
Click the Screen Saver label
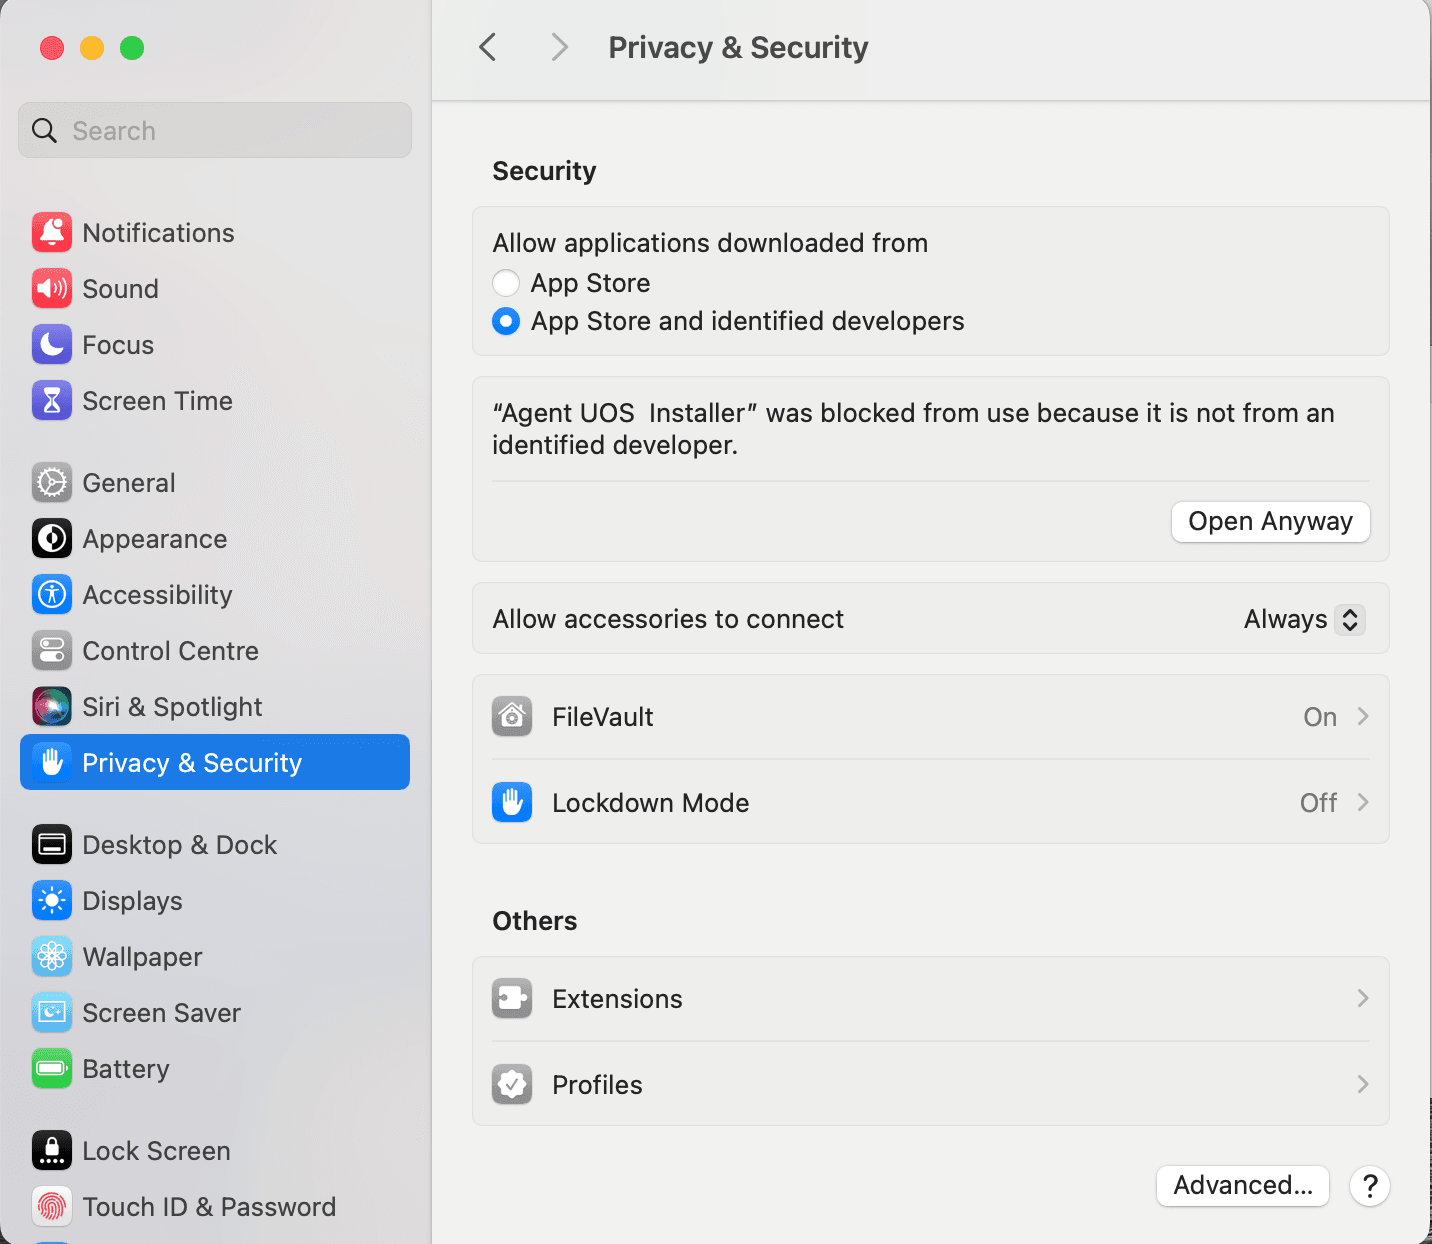pos(161,1013)
